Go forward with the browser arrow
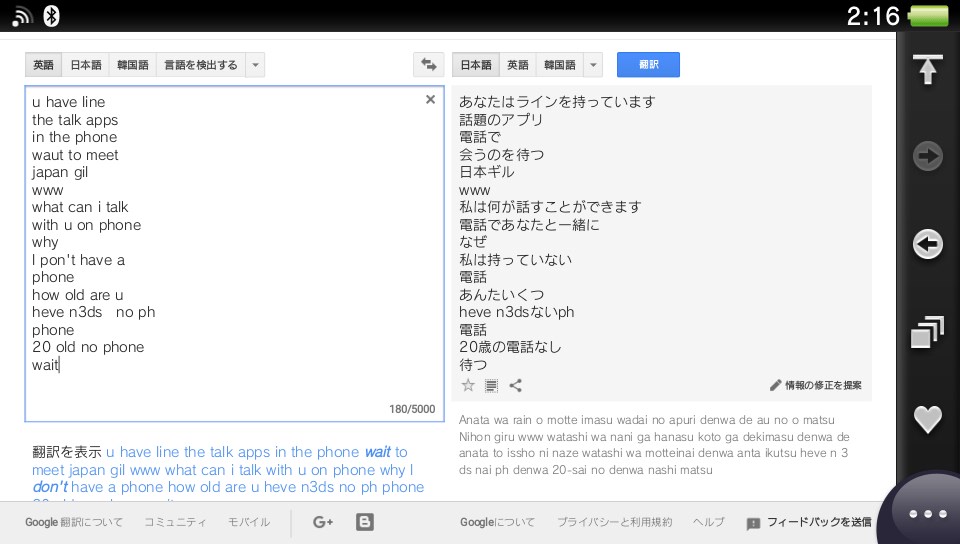 (928, 157)
